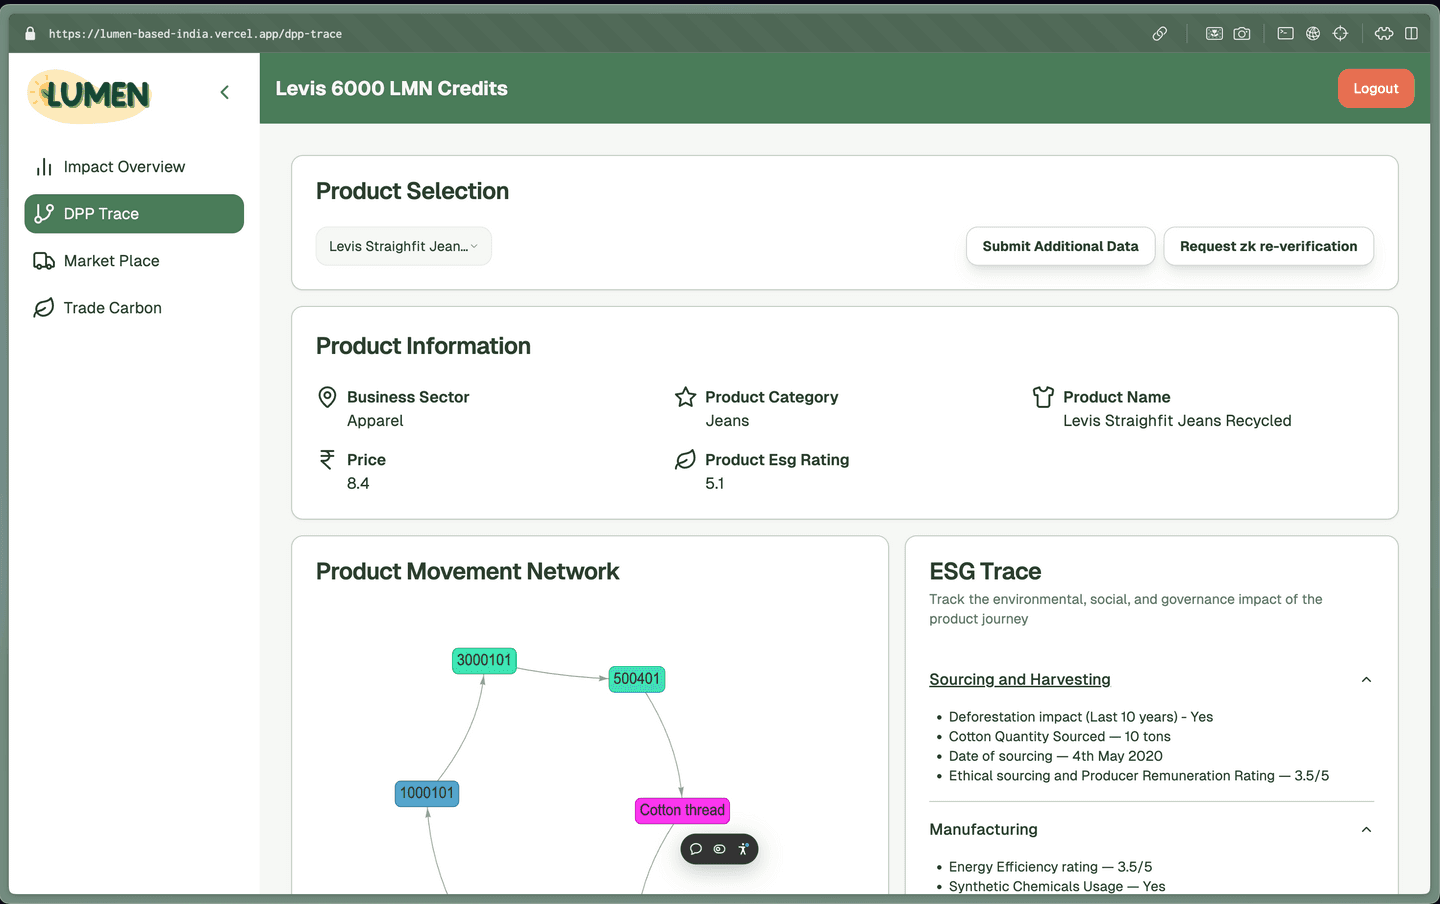
Task: Open Market Place from the sidebar
Action: 134,261
